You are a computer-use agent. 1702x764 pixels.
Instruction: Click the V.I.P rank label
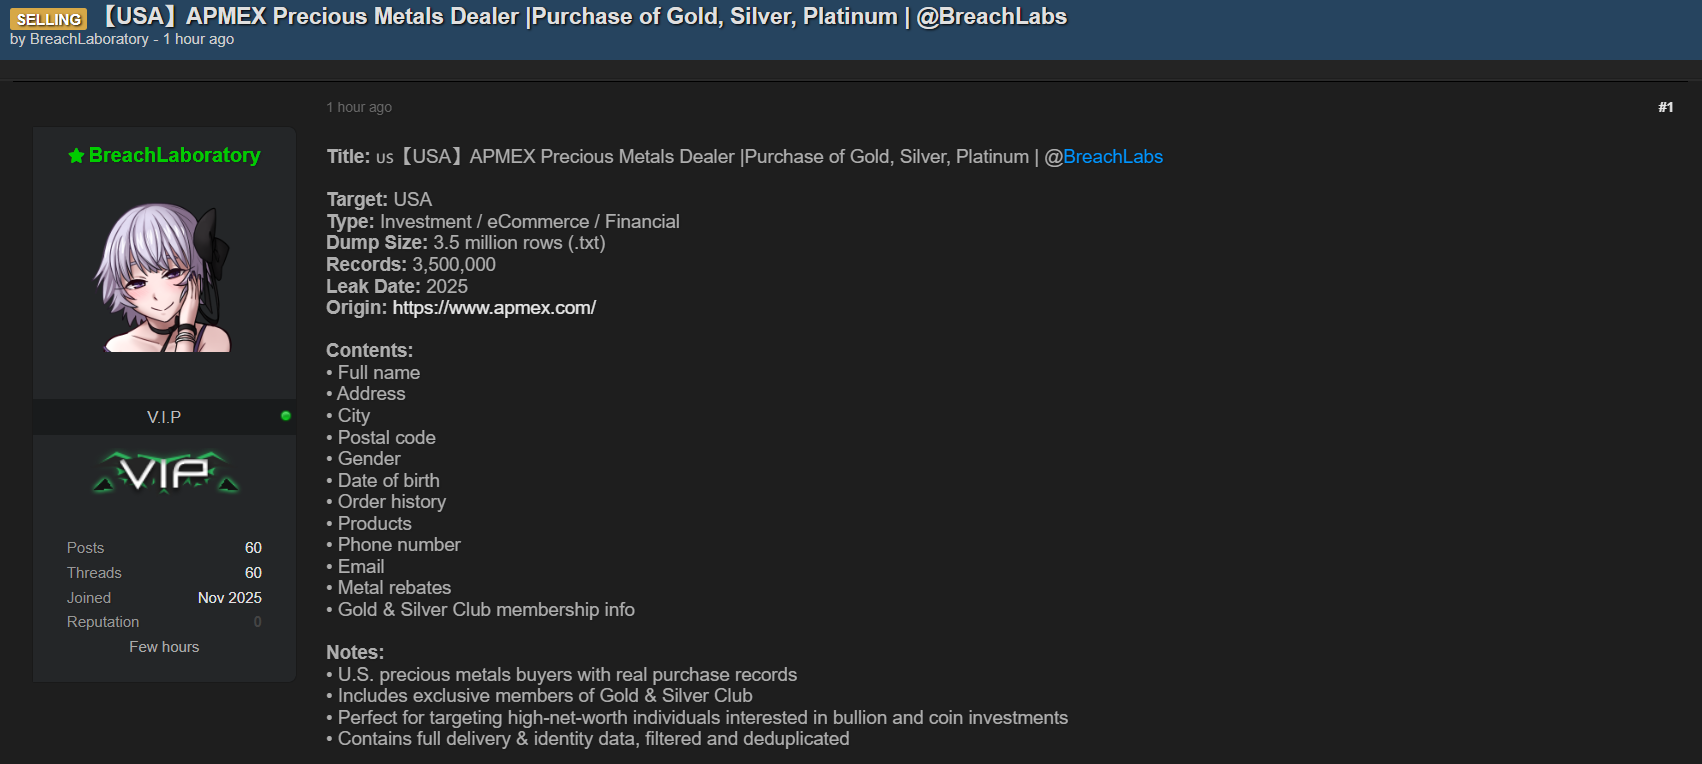coord(164,417)
